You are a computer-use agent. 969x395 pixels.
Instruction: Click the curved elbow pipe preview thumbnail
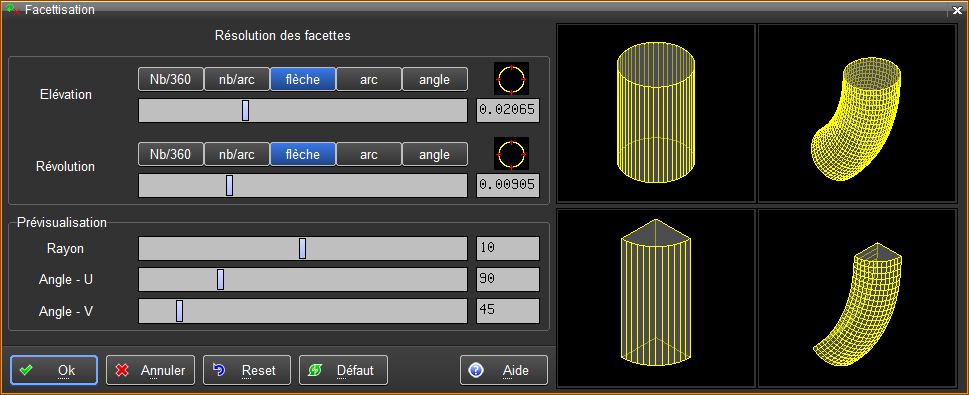click(x=856, y=113)
